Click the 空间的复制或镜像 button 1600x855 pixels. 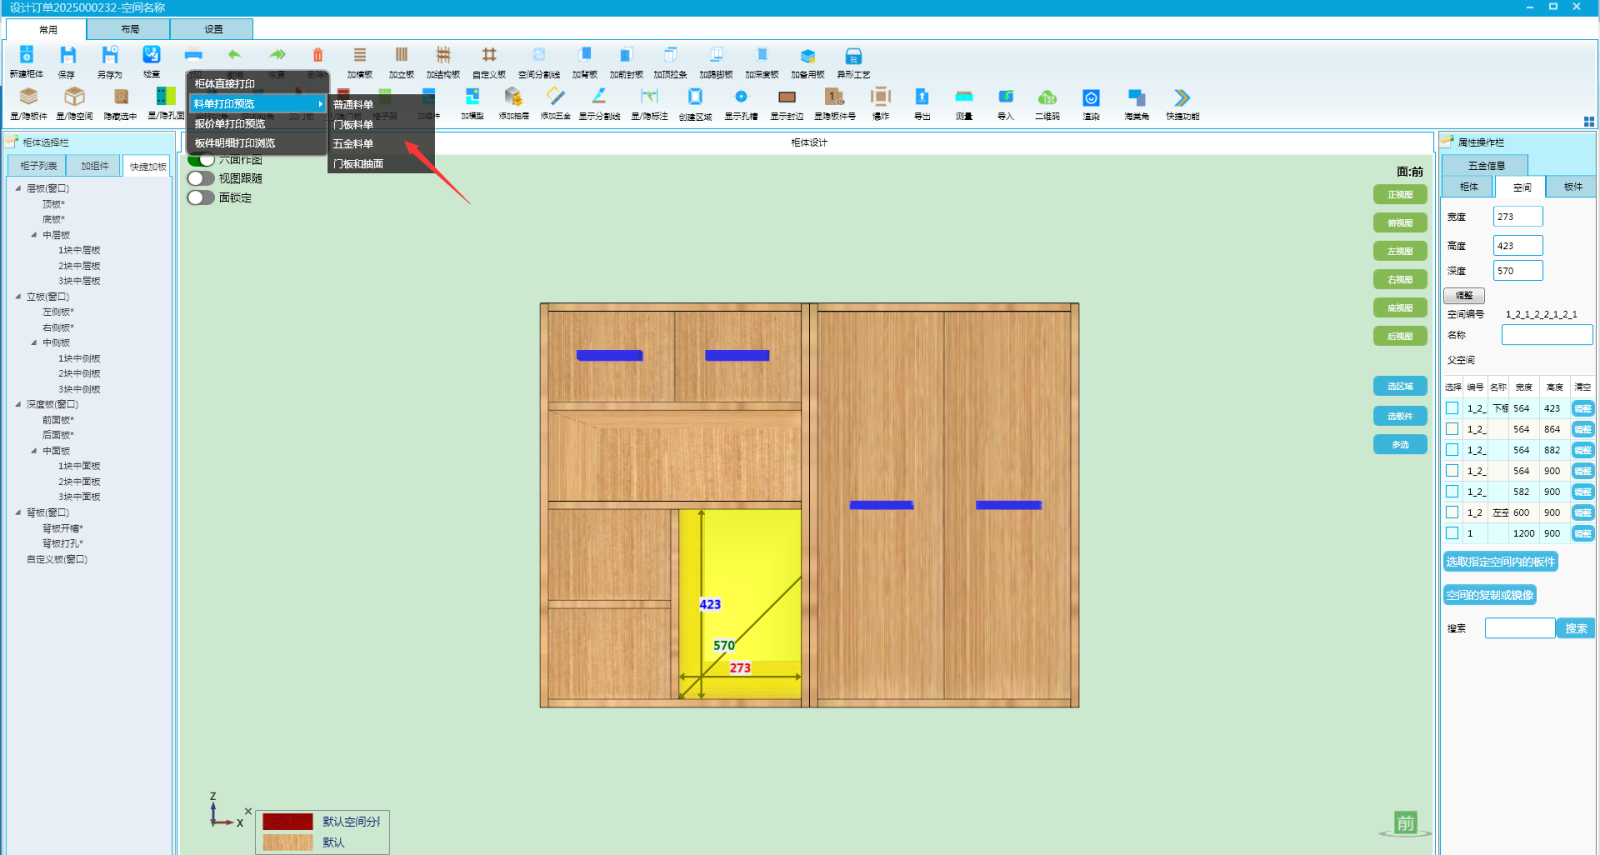[1489, 595]
